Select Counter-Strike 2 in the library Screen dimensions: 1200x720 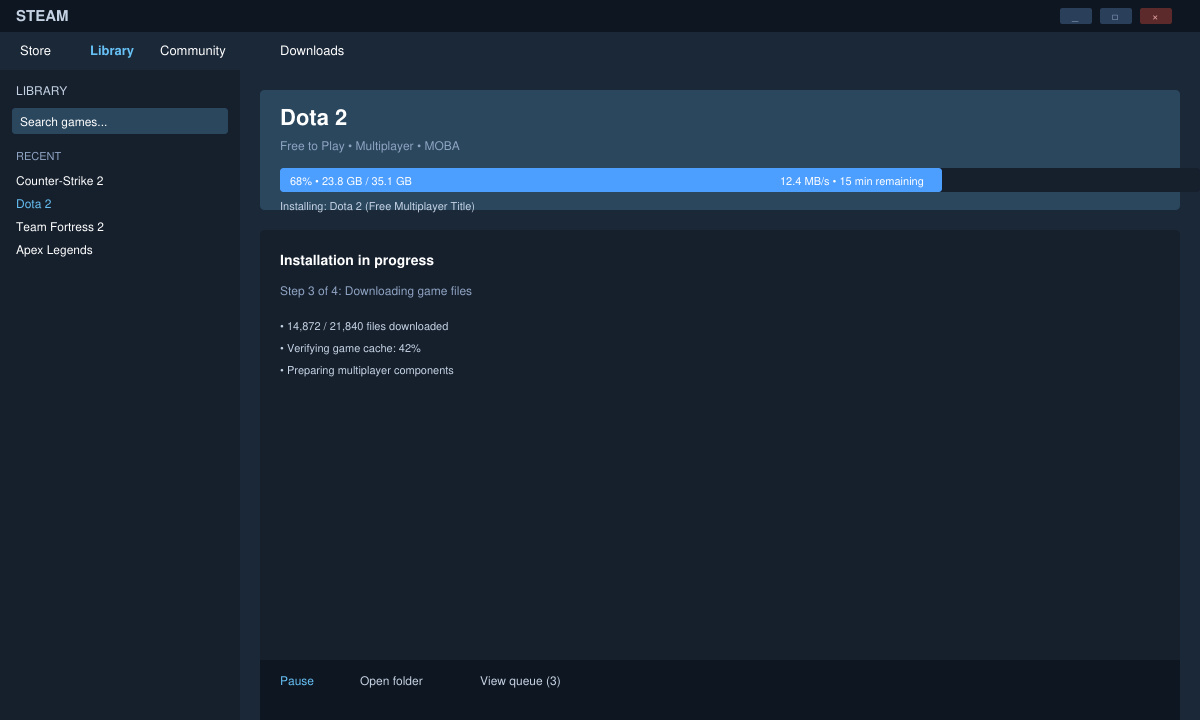[60, 181]
